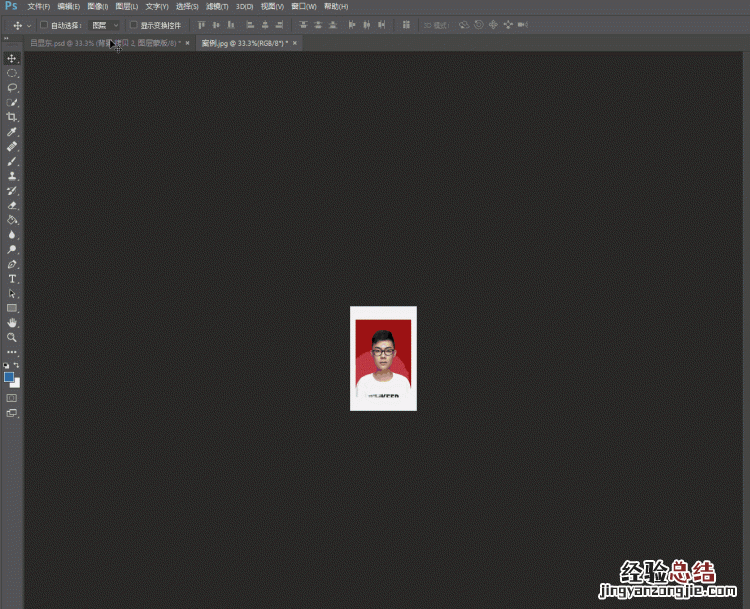Select the Move tool in toolbox
This screenshot has height=609, width=750.
pos(12,58)
